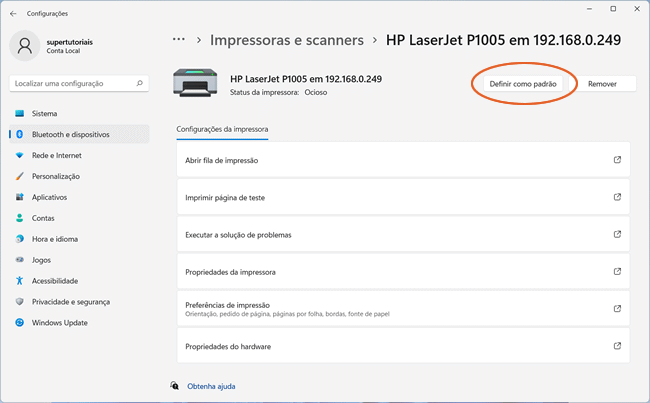Remove the printer with Remover button

[x=602, y=84]
